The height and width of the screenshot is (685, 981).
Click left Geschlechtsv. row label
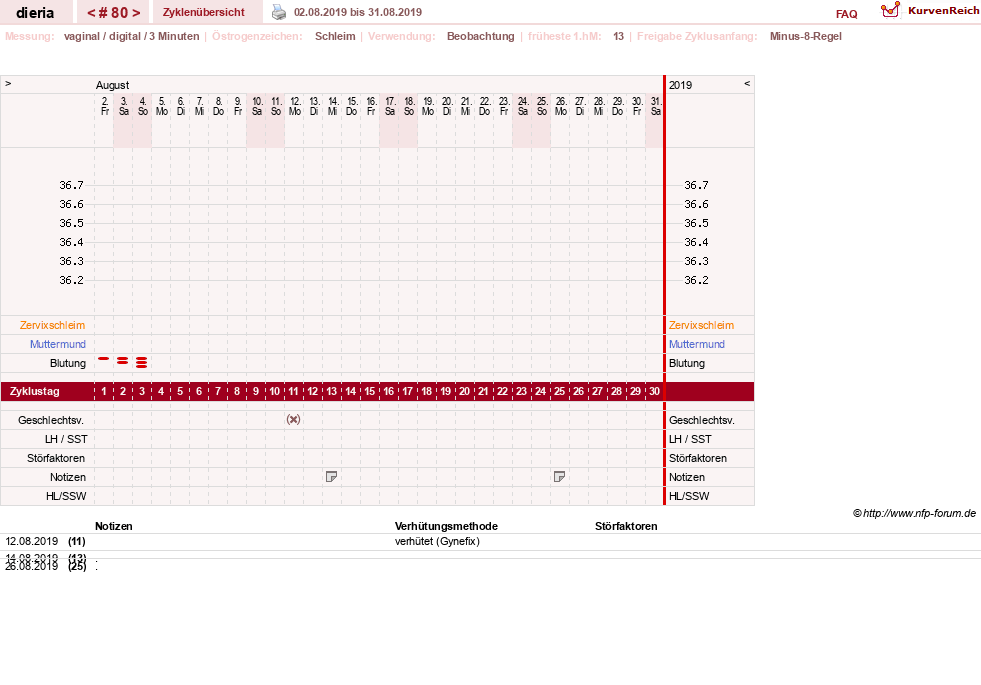pos(51,420)
